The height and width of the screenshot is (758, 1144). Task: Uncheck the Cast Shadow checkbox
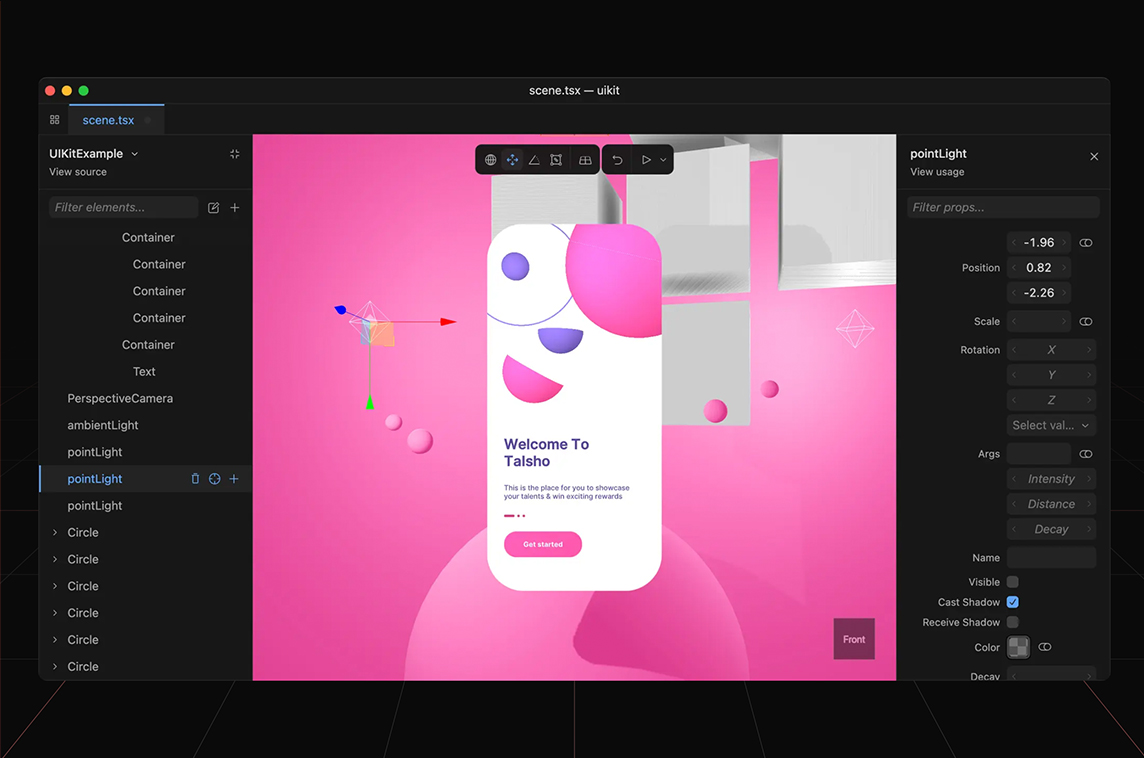point(1013,602)
